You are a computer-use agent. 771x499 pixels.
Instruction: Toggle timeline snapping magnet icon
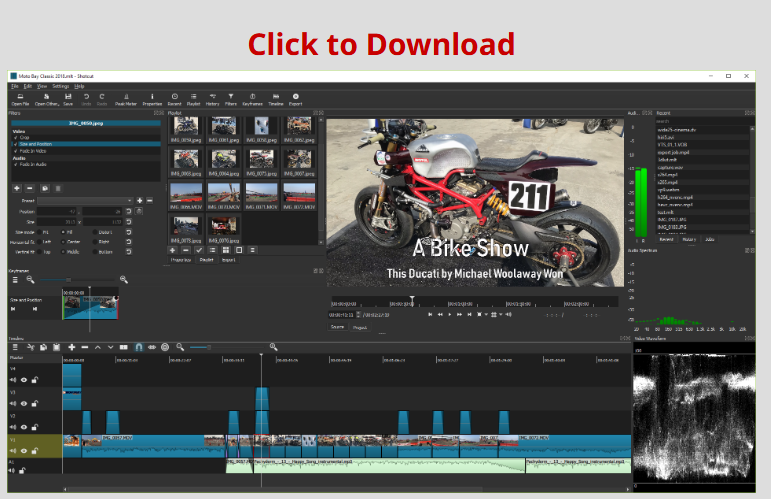(139, 347)
